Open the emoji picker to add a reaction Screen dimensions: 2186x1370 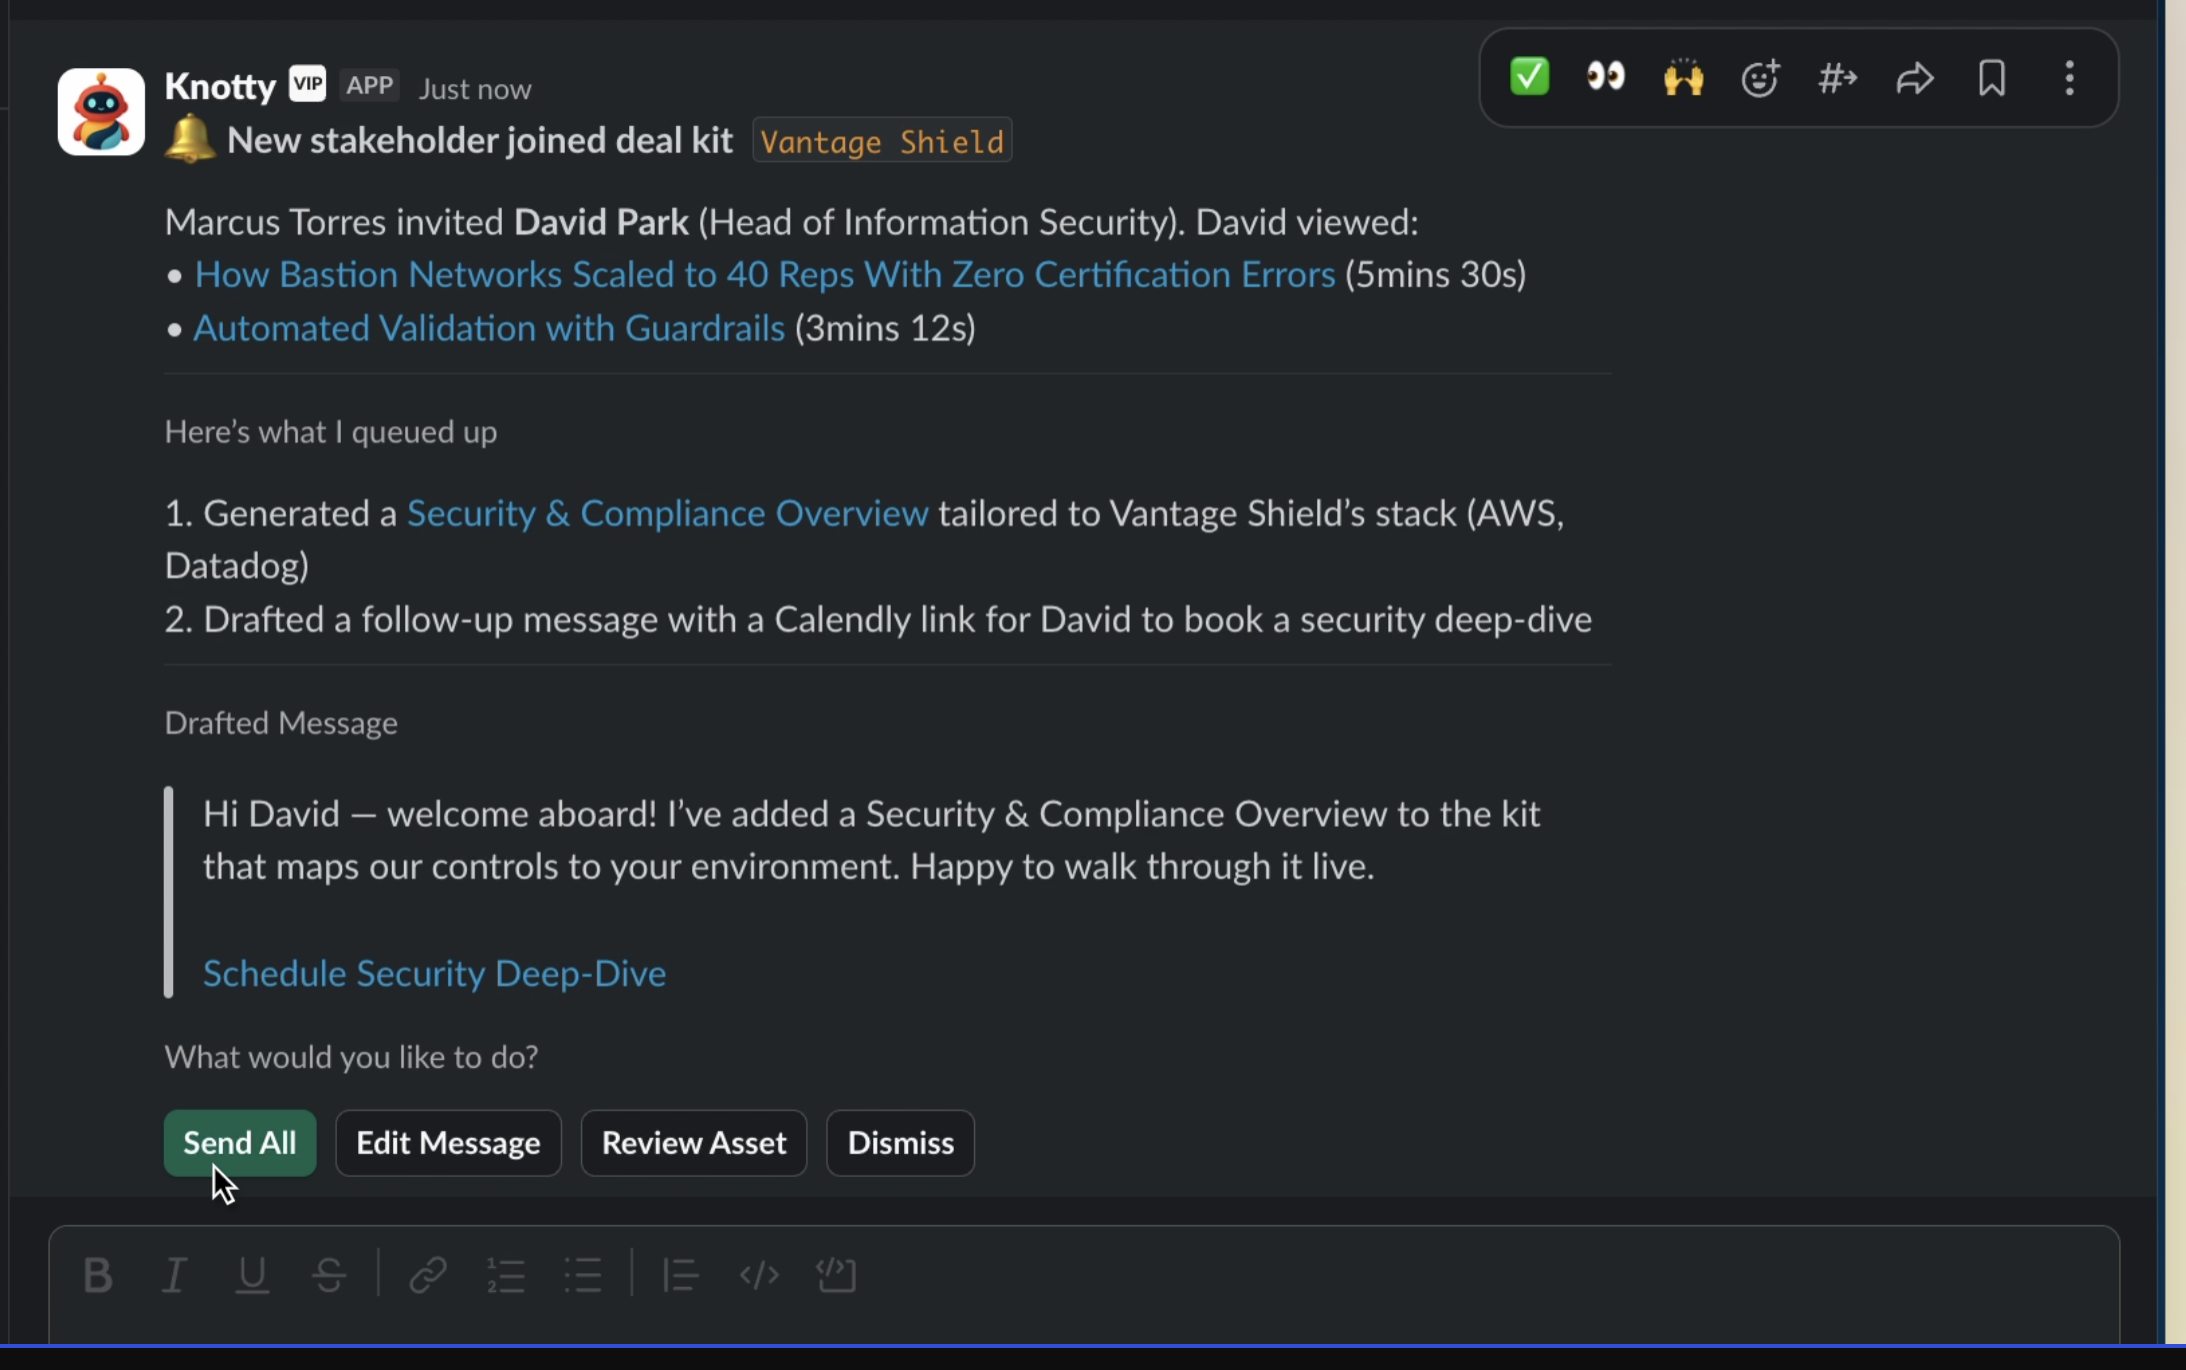click(1760, 77)
